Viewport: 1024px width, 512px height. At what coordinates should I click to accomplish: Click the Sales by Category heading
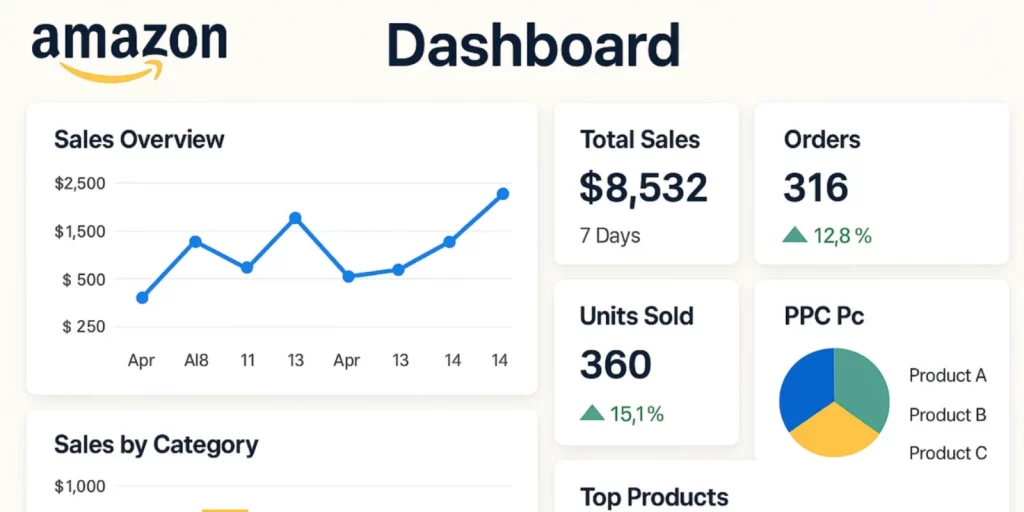click(156, 445)
